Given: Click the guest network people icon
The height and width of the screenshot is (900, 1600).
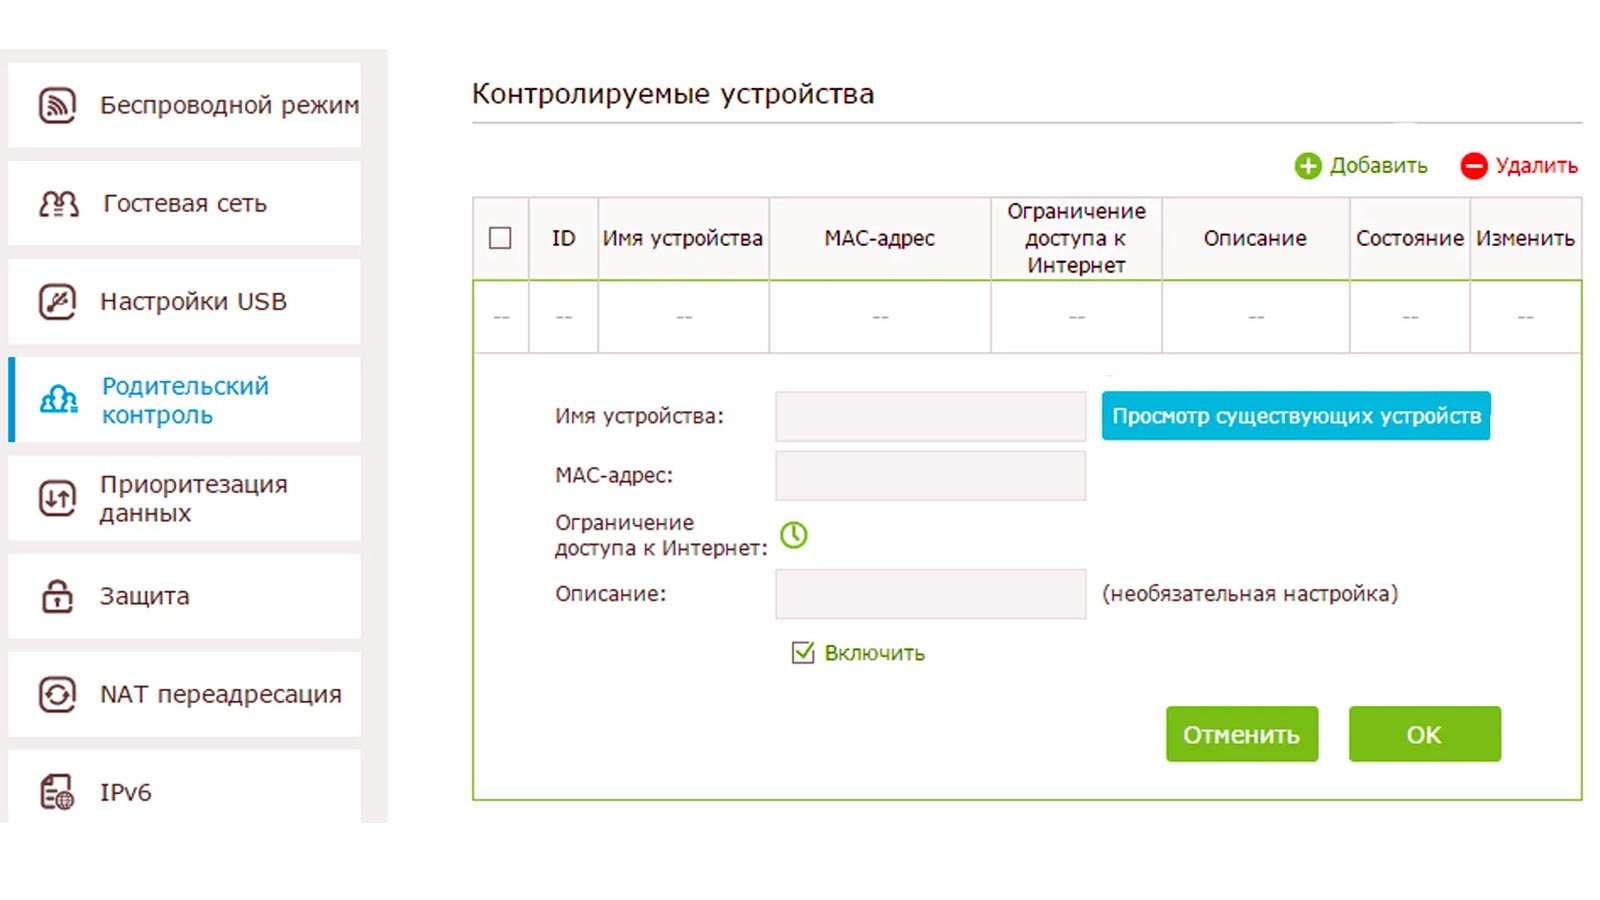Looking at the screenshot, I should (x=58, y=204).
